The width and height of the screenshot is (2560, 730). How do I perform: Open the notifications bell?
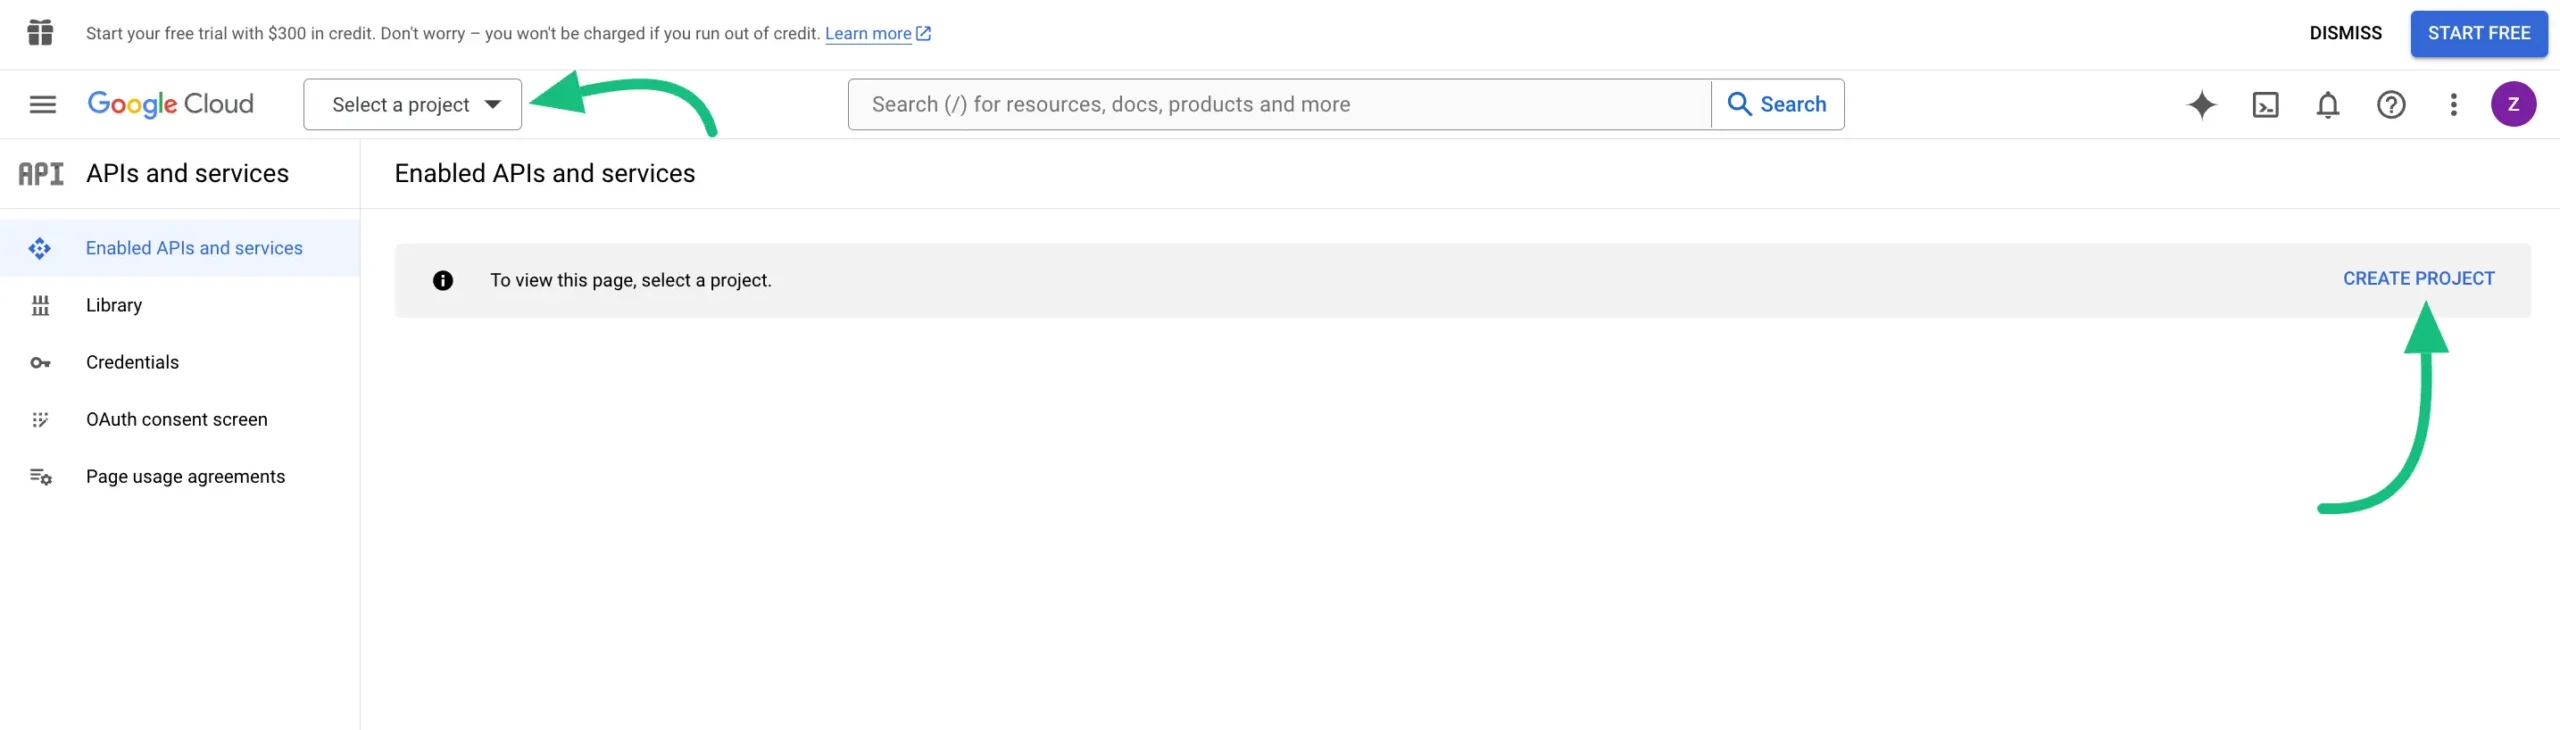tap(2328, 104)
